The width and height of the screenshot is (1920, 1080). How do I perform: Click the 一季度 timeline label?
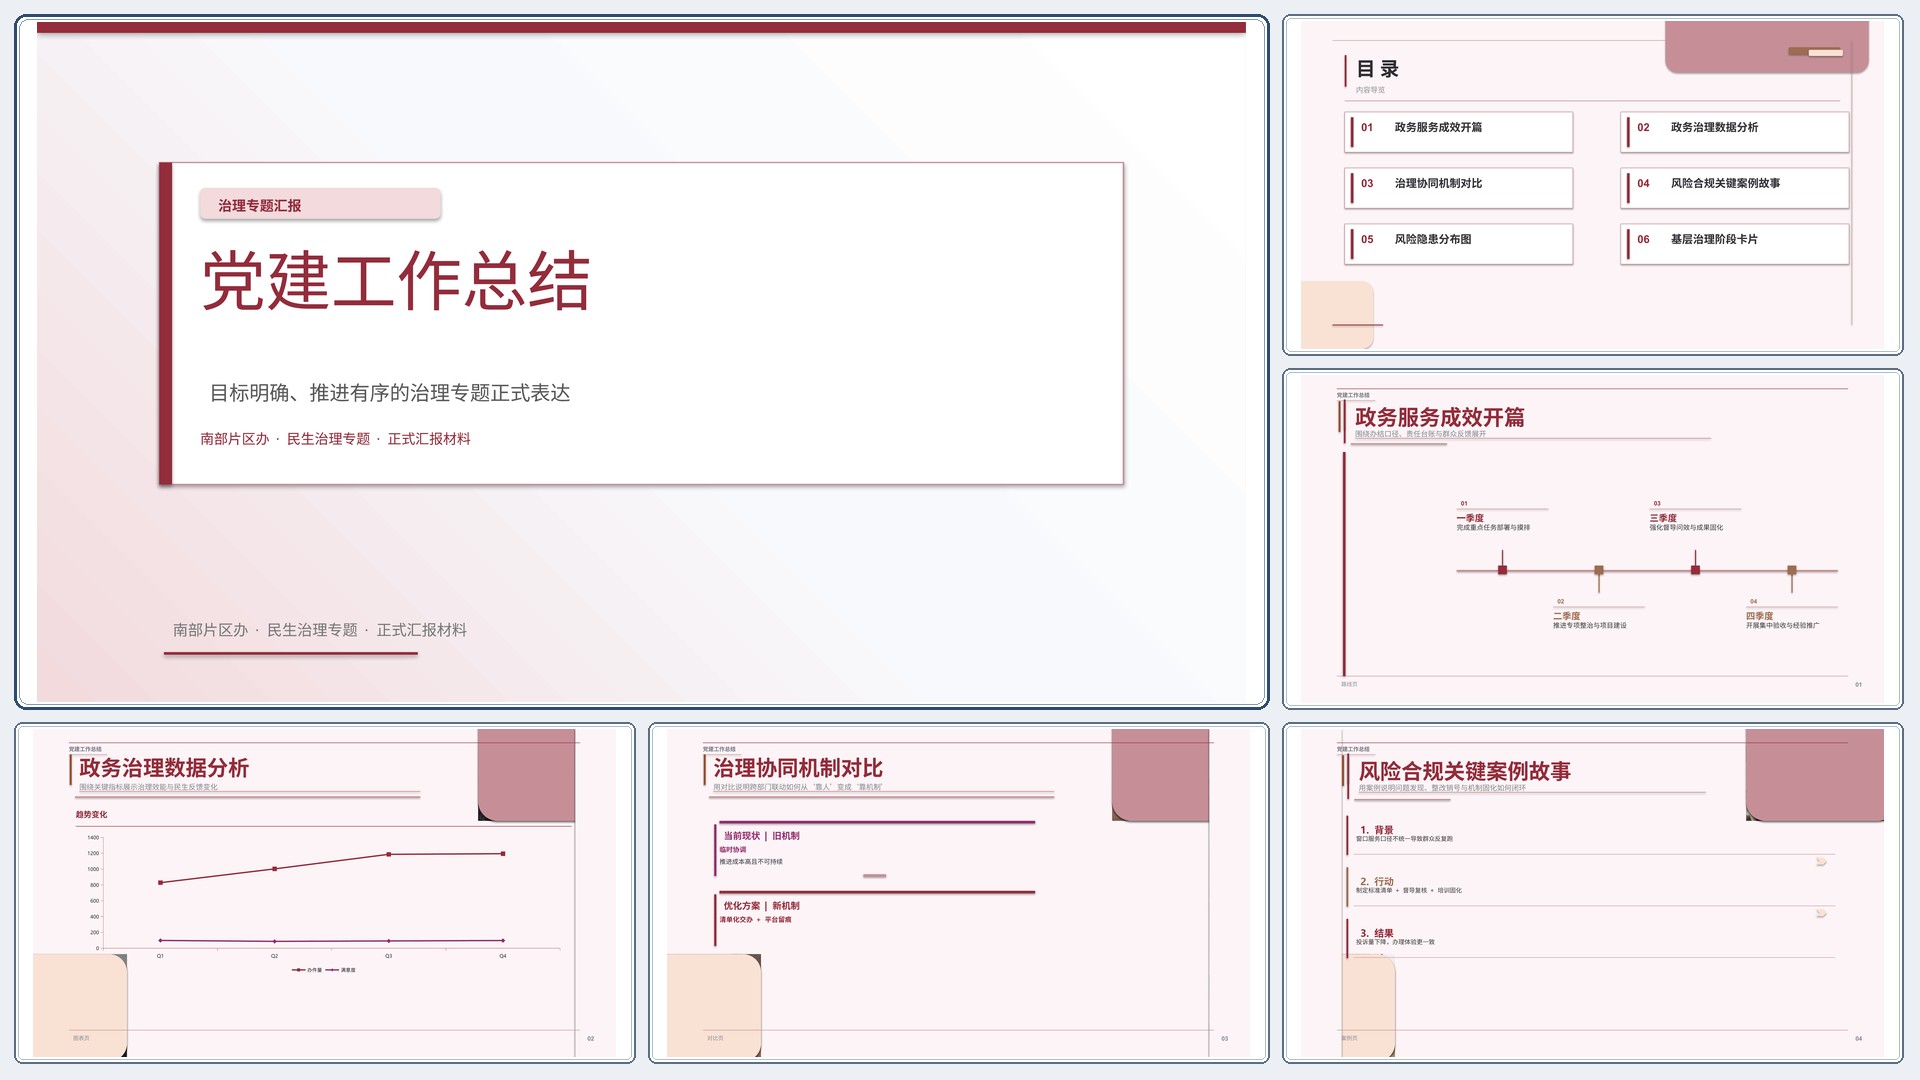coord(1470,518)
